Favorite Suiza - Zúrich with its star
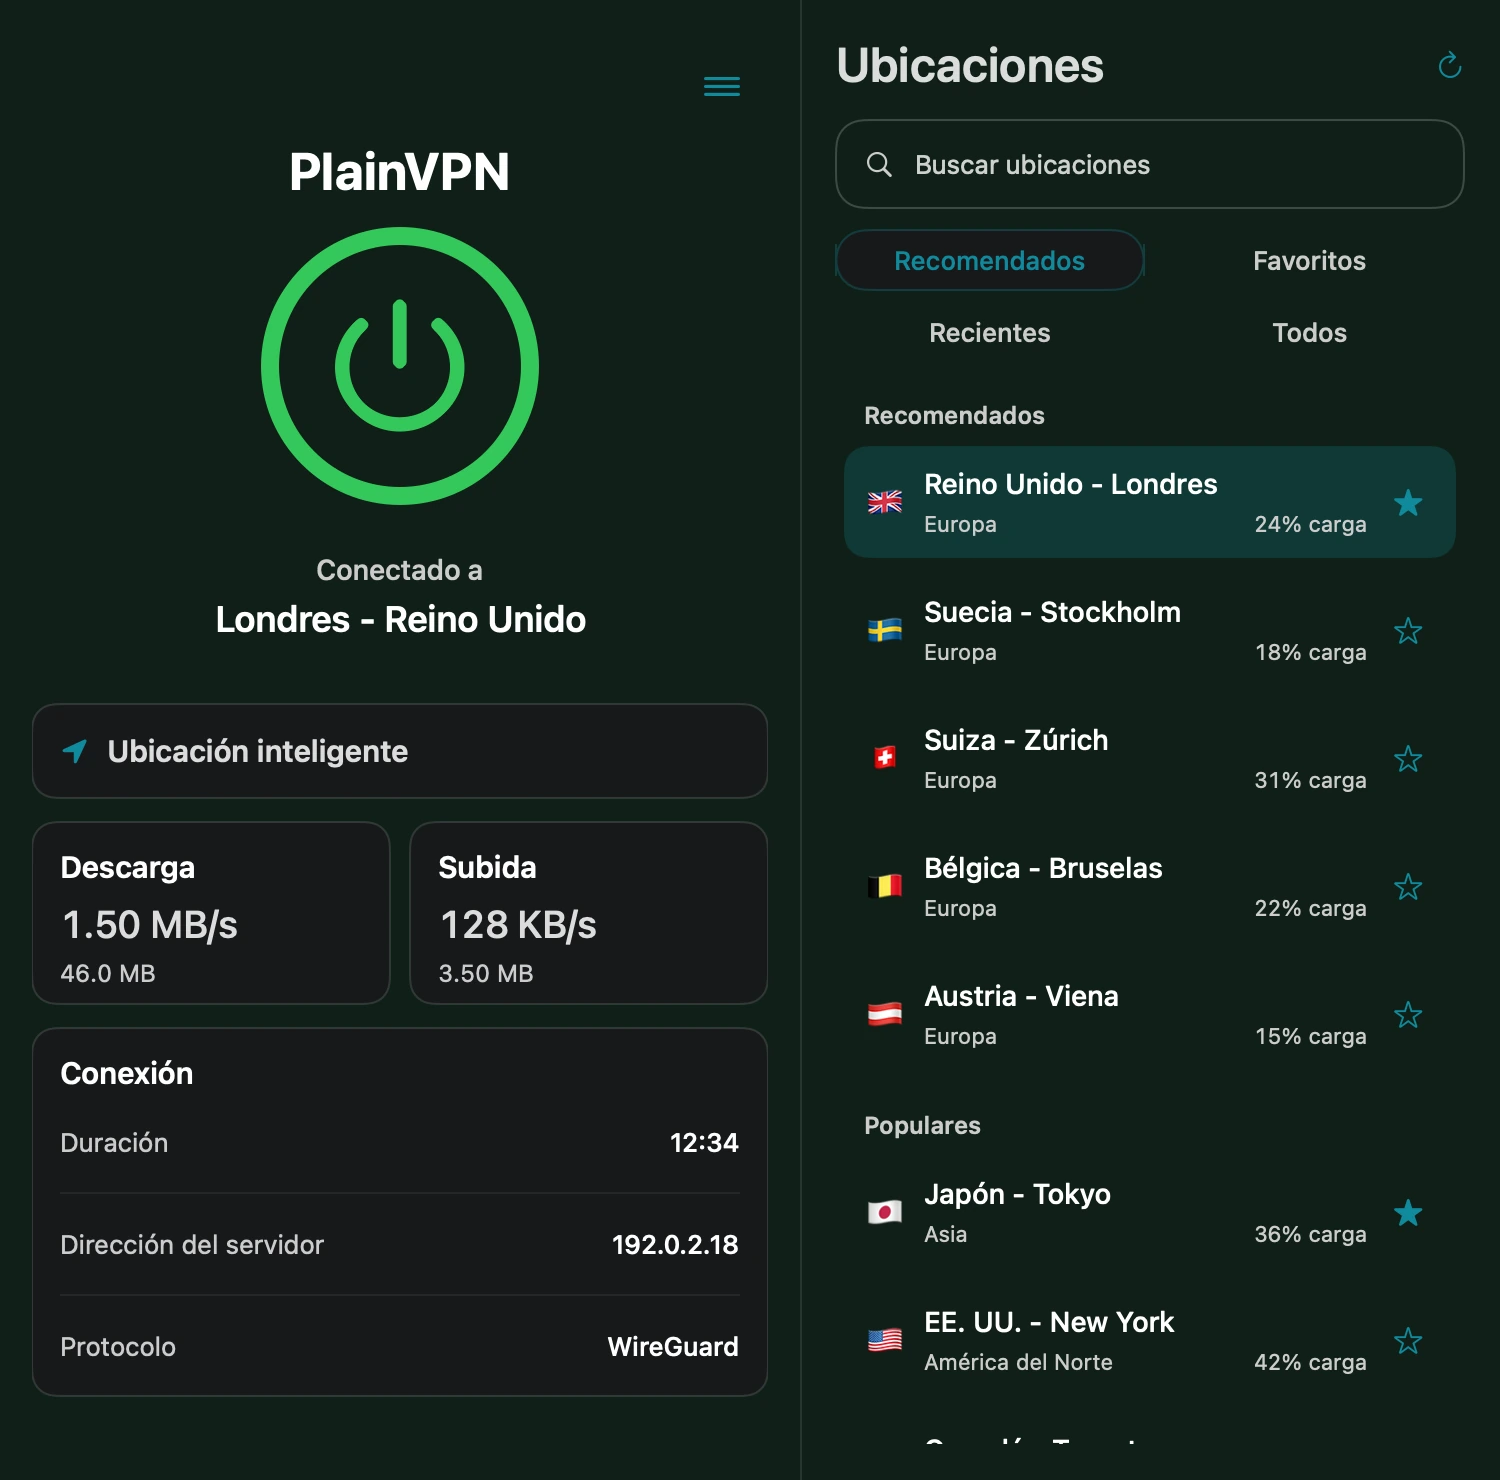Image resolution: width=1500 pixels, height=1480 pixels. tap(1408, 758)
